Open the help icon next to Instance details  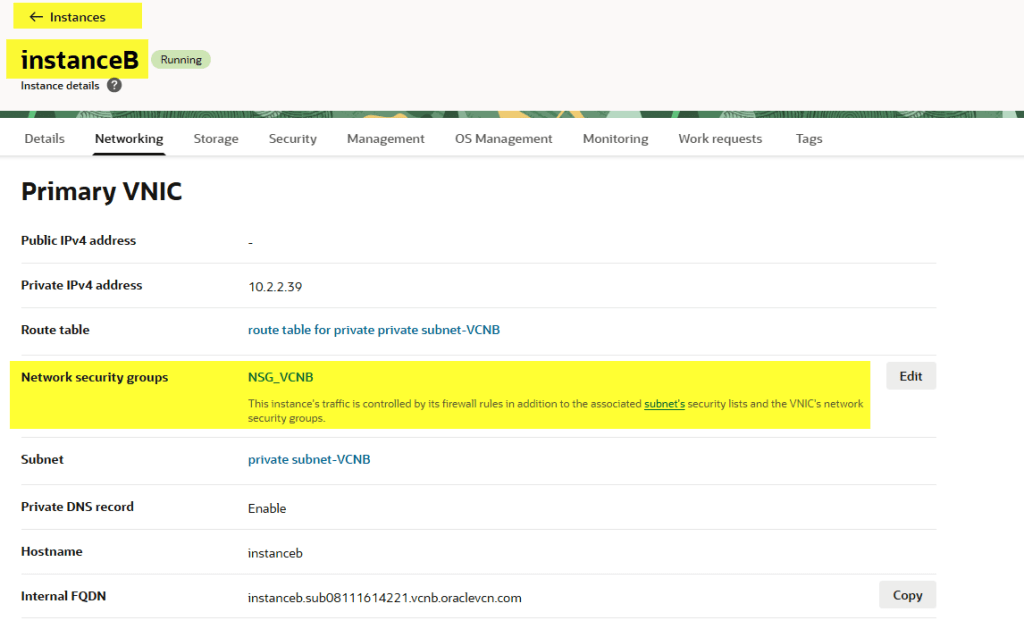(114, 86)
